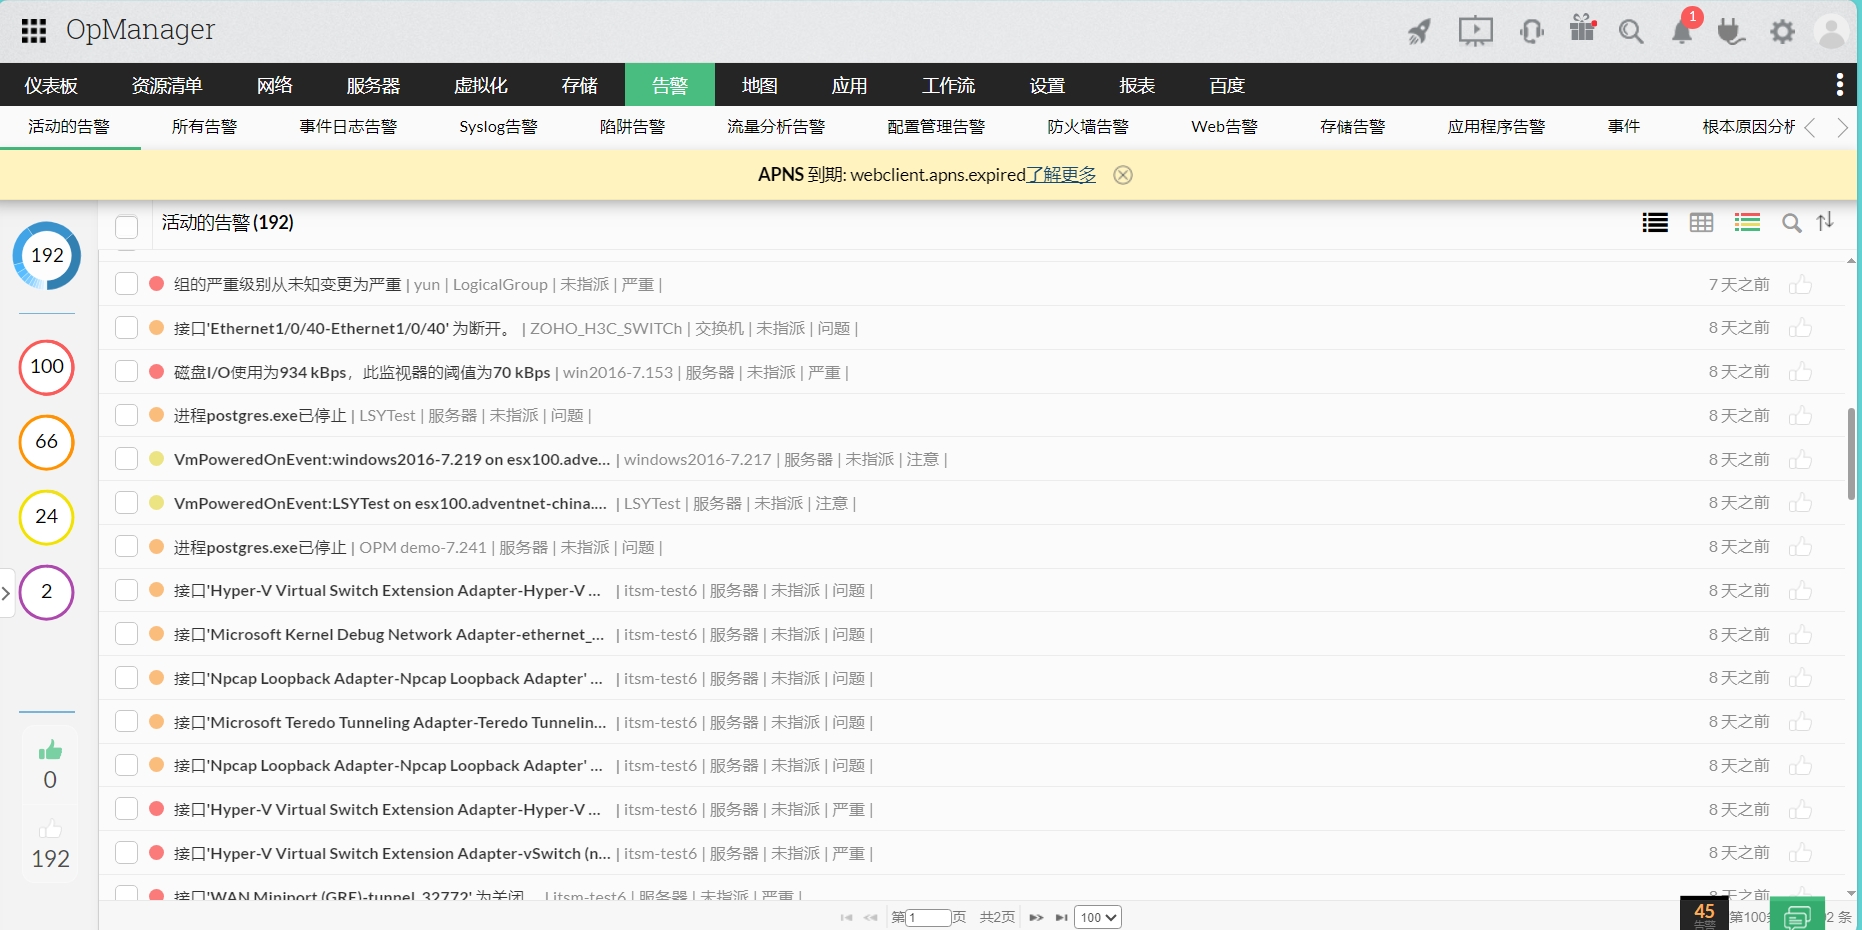The width and height of the screenshot is (1862, 930).
Task: Click the rocket quick-start icon
Action: 1419,32
